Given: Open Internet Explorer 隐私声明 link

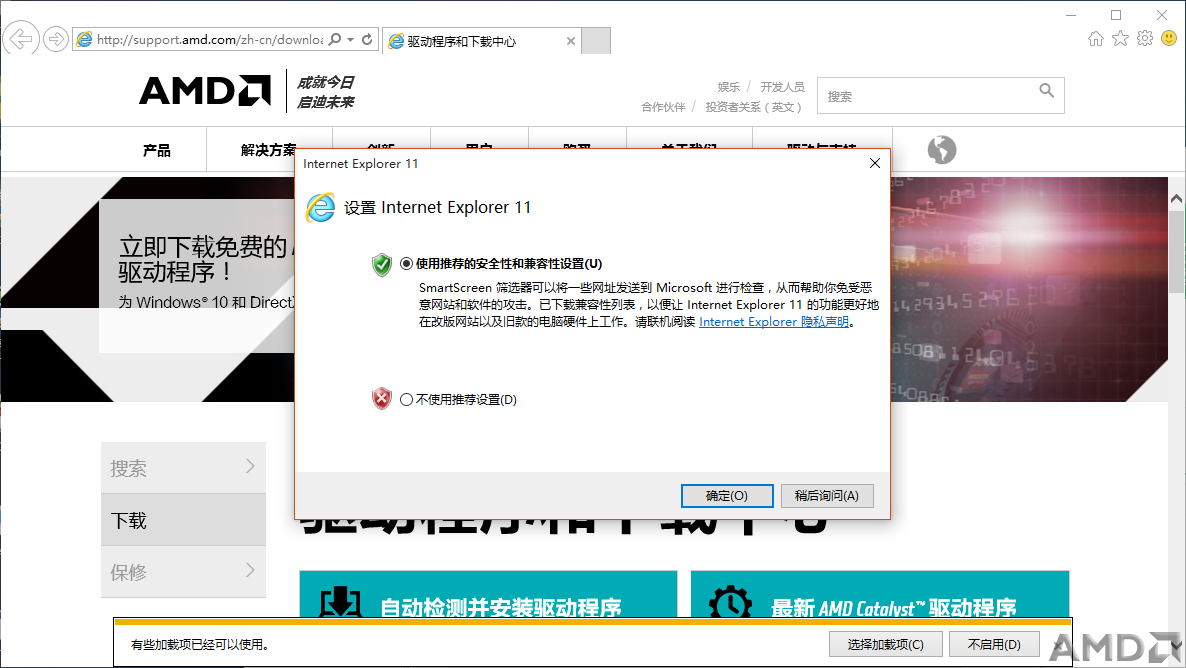Looking at the screenshot, I should click(774, 322).
